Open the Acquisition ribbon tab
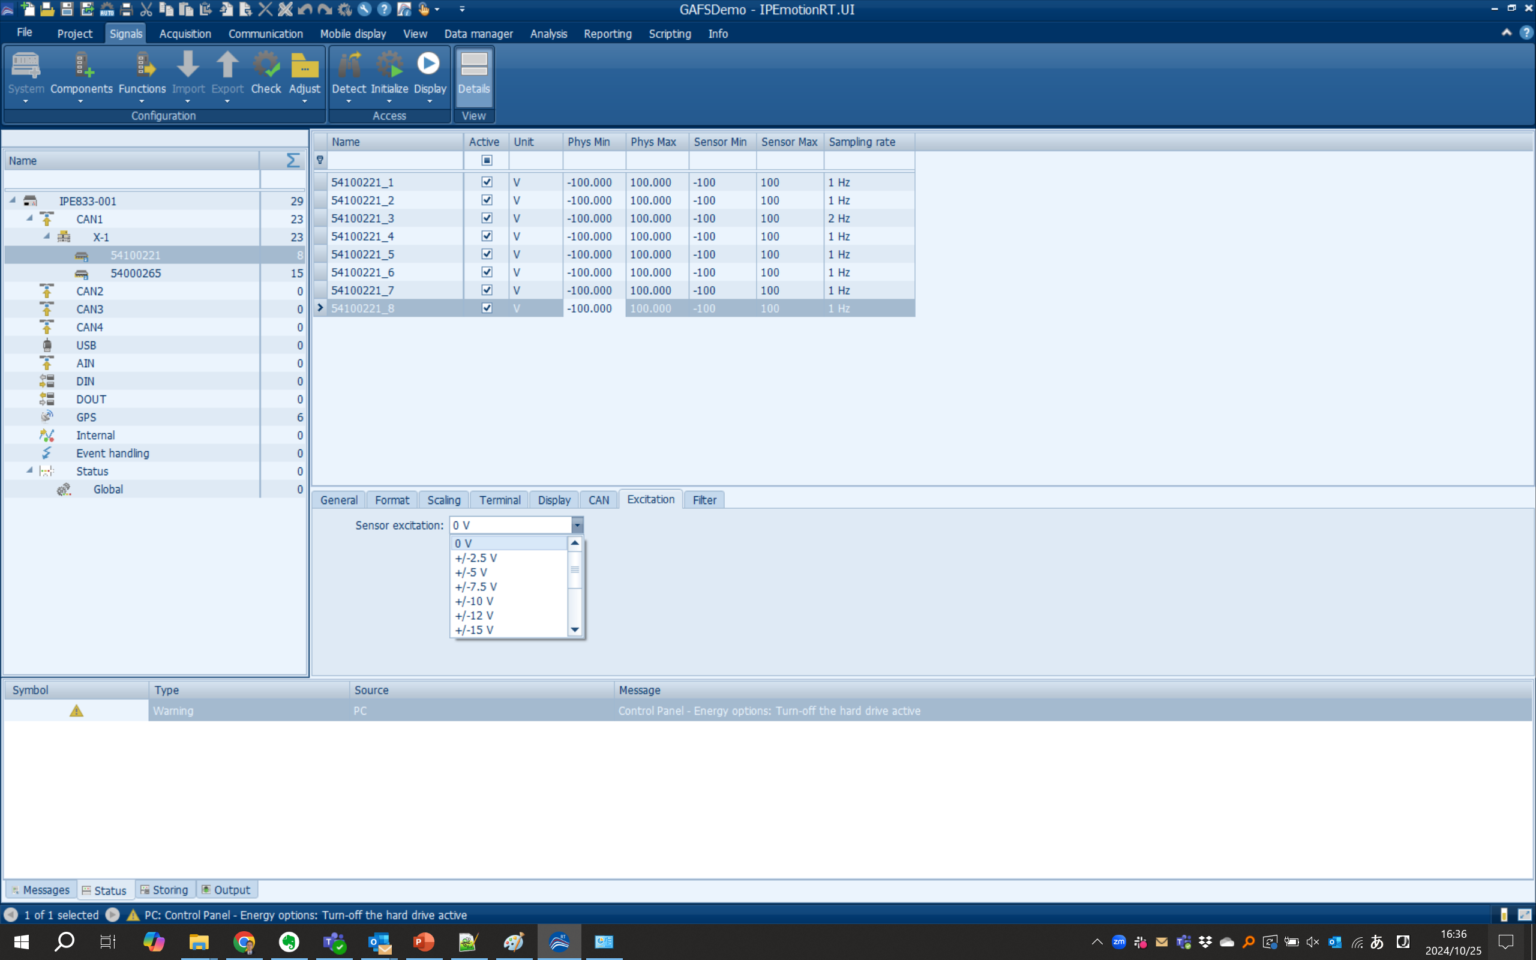The image size is (1536, 960). tap(185, 34)
